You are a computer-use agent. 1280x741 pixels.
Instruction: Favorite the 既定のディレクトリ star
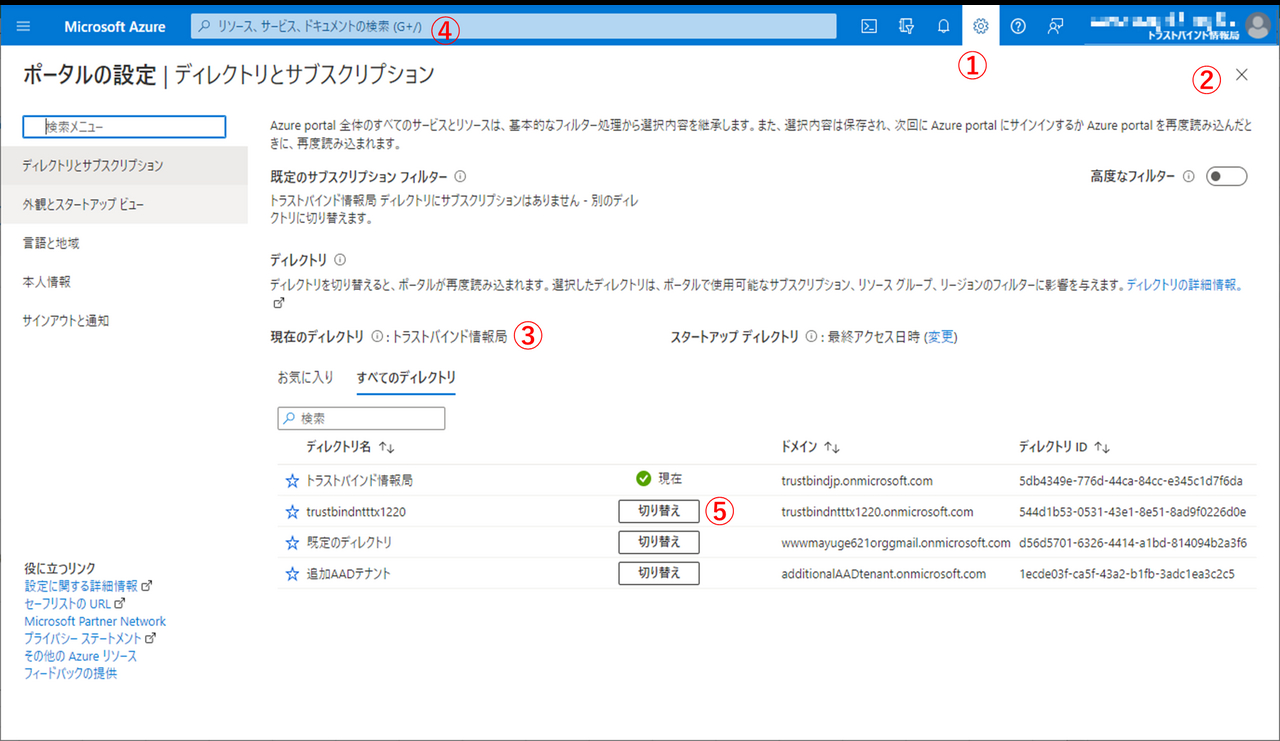pos(292,543)
